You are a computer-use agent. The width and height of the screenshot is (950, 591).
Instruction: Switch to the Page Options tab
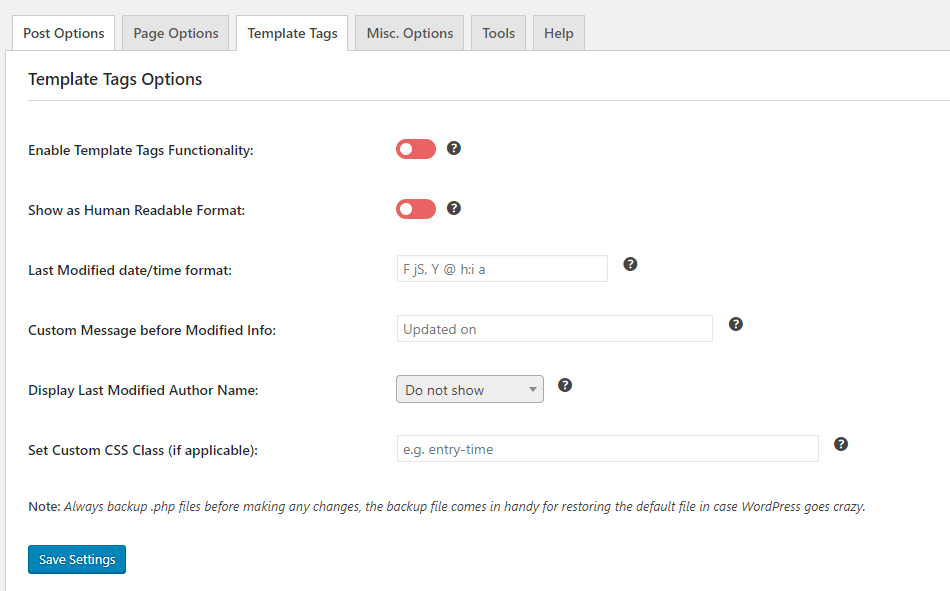(176, 33)
